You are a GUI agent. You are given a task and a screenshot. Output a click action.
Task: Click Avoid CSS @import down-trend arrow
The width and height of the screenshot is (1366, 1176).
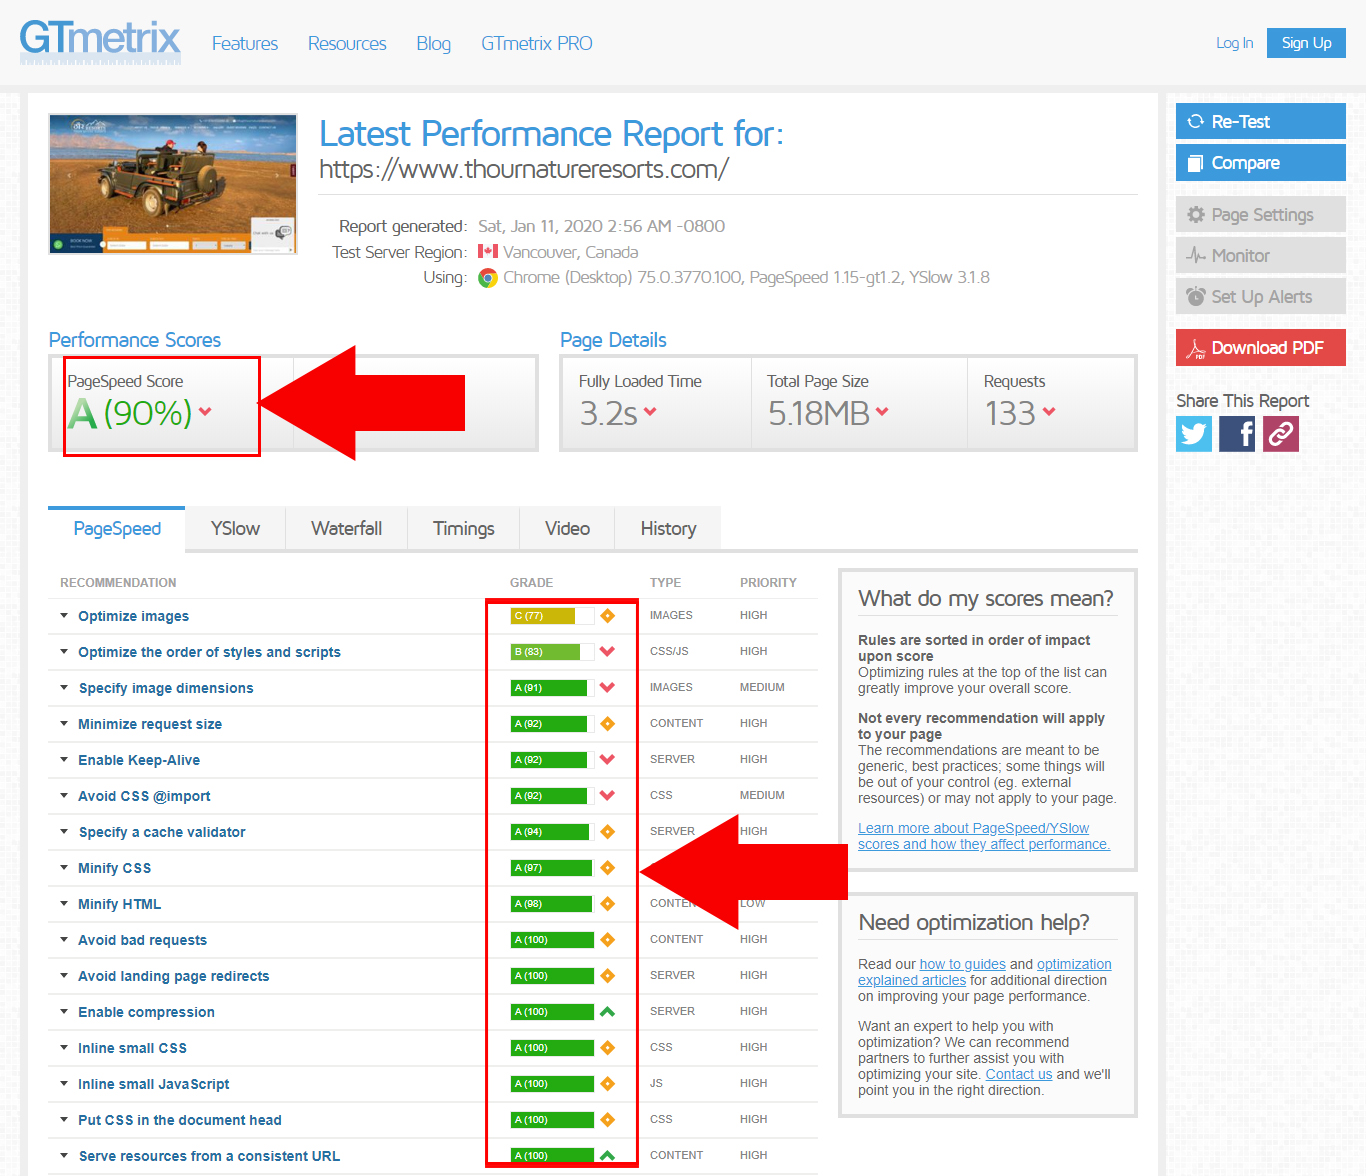[x=607, y=796]
